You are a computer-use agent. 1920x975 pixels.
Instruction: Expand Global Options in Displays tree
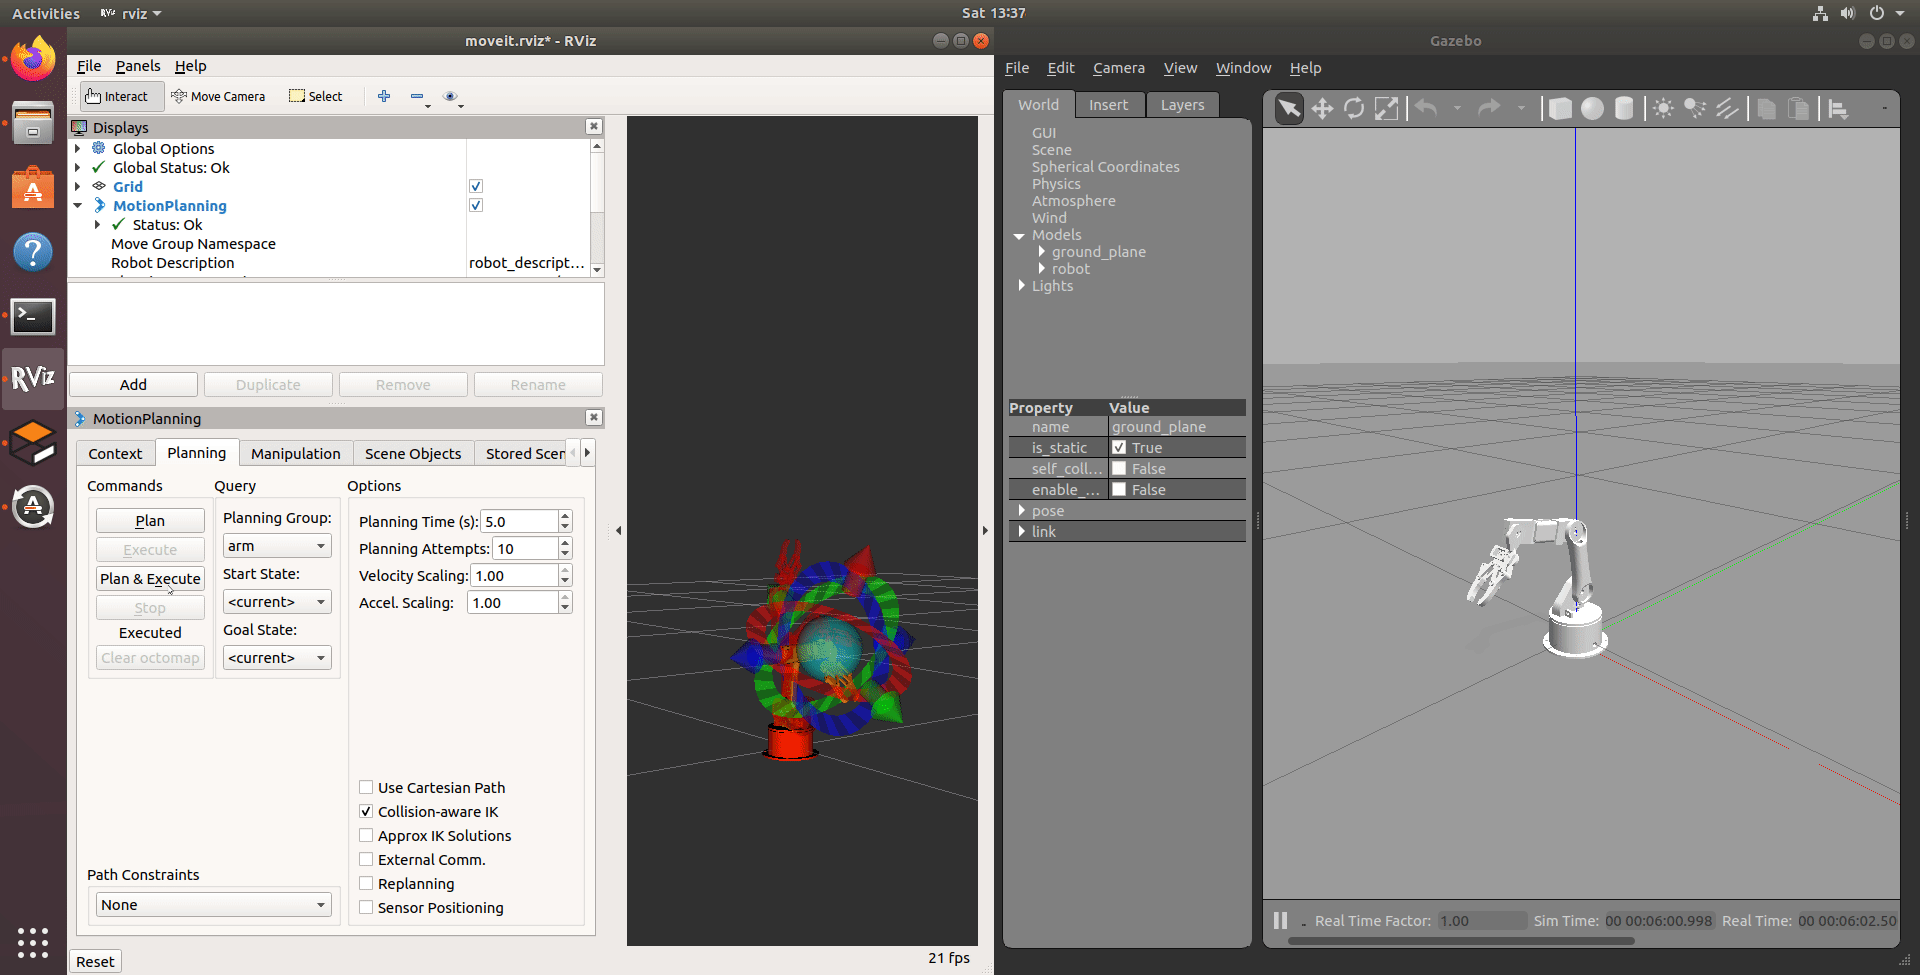[78, 148]
